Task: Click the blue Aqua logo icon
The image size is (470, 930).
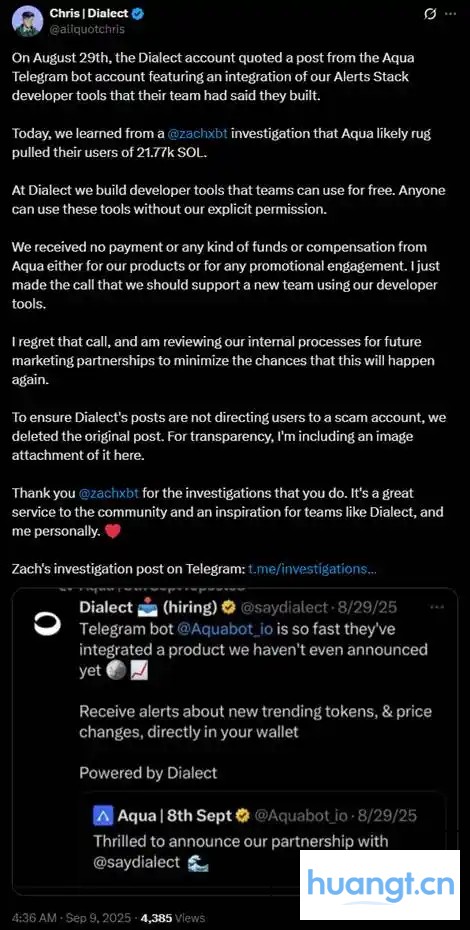Action: pyautogui.click(x=103, y=817)
